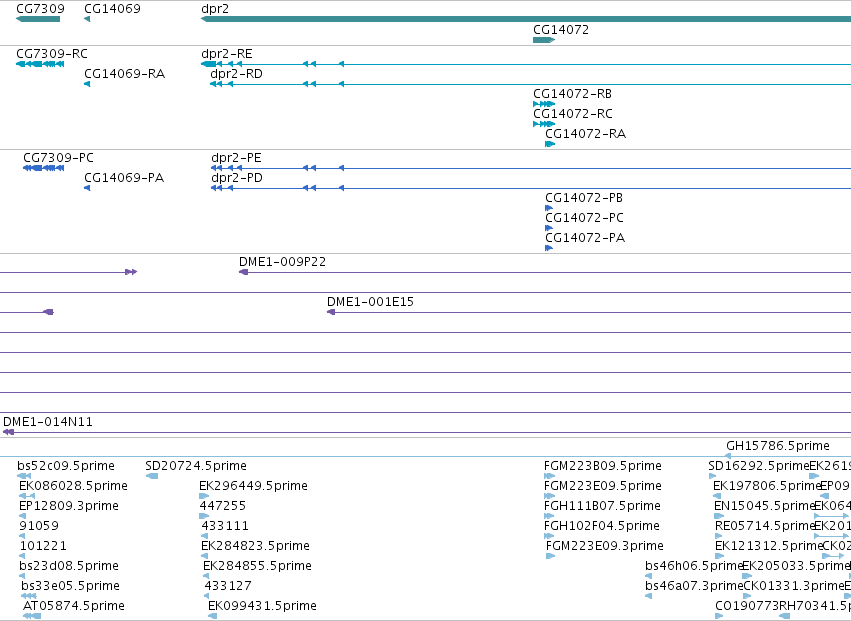851x621 pixels.
Task: Click the bs23d08.5prime label
Action: [69, 567]
